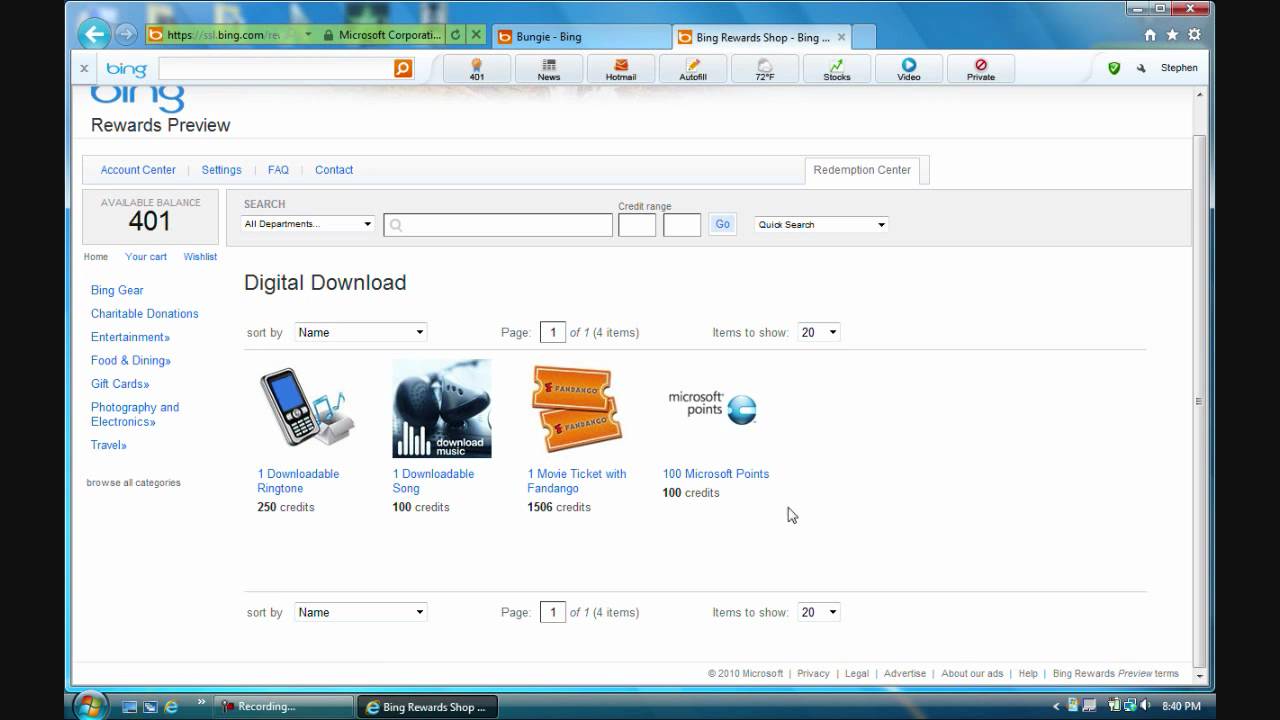Click the first Credit range field

click(637, 225)
